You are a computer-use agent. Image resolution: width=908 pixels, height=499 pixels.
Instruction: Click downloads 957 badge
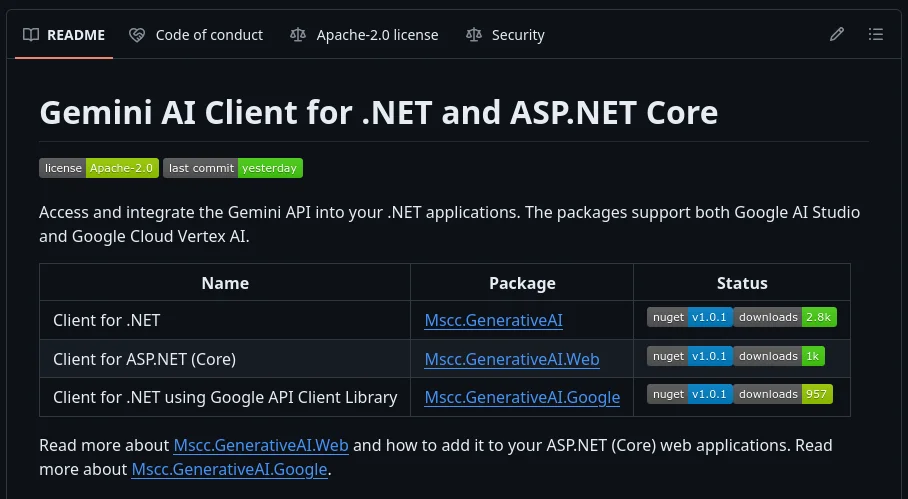point(783,394)
